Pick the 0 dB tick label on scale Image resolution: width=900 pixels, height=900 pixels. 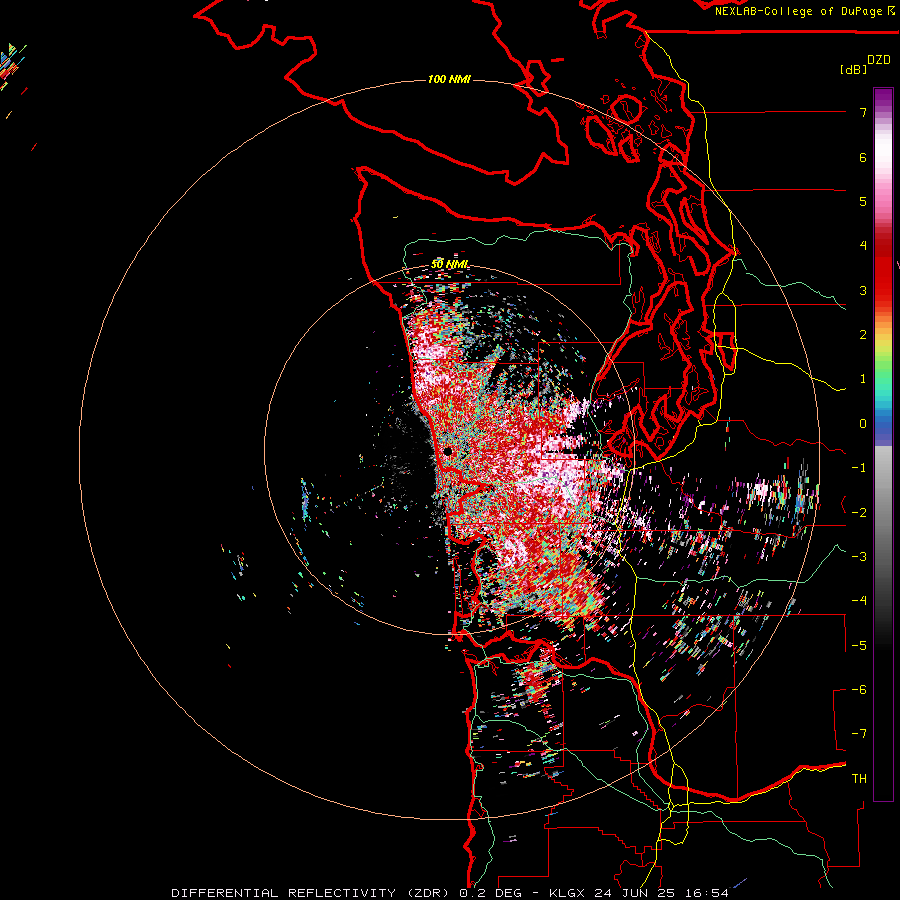click(863, 424)
